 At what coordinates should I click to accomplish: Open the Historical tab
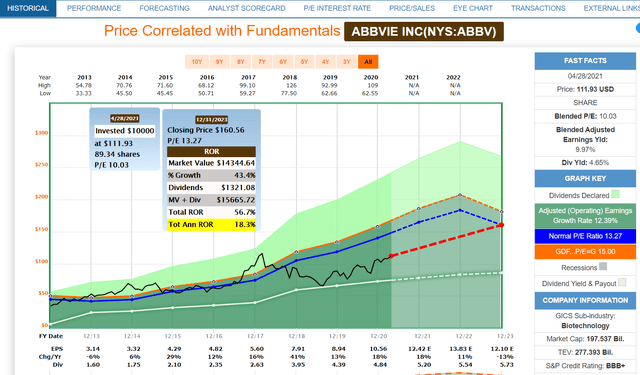click(x=28, y=8)
